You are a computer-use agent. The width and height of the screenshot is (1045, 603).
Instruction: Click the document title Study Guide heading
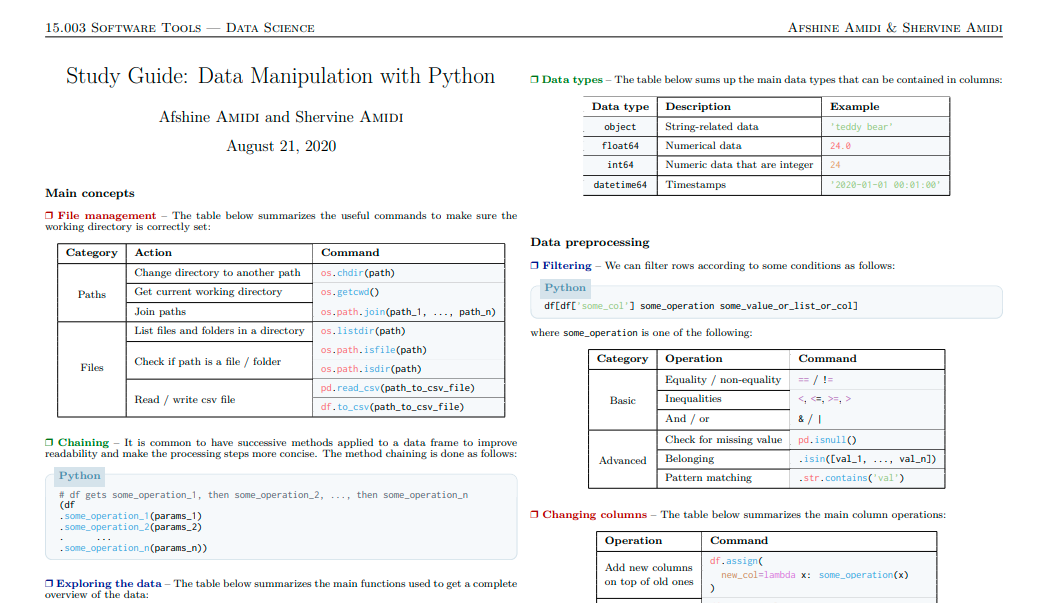(x=281, y=76)
